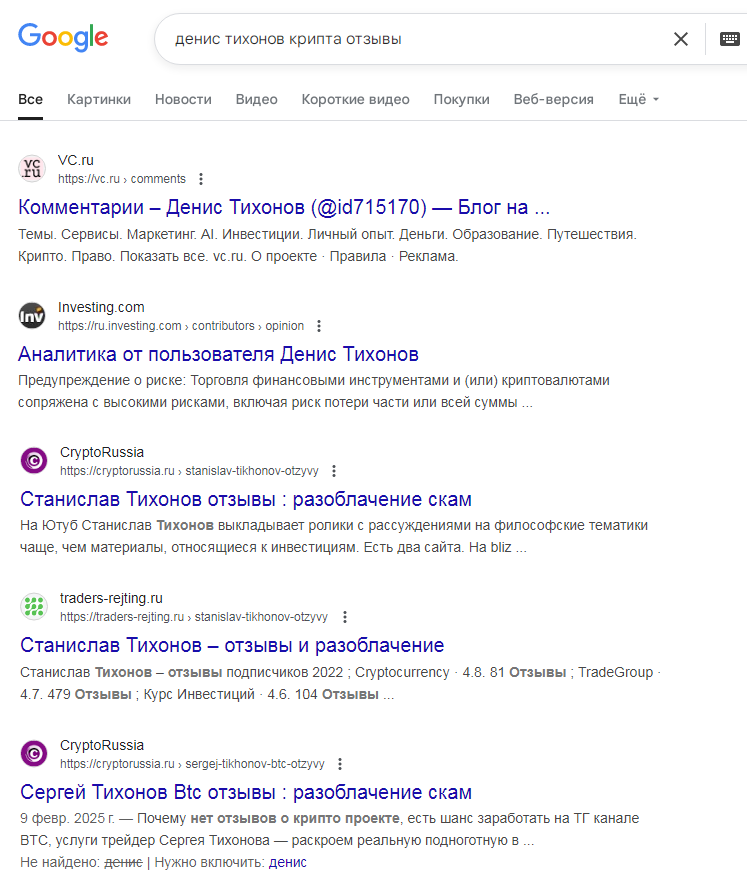The width and height of the screenshot is (747, 887).
Task: Click the Investing.com favicon
Action: 33,316
